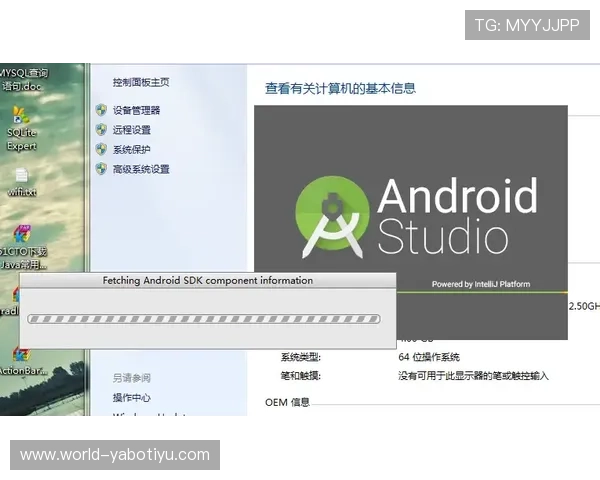Image resolution: width=600 pixels, height=480 pixels.
Task: Click the 笔和触摸: label
Action: 300,376
